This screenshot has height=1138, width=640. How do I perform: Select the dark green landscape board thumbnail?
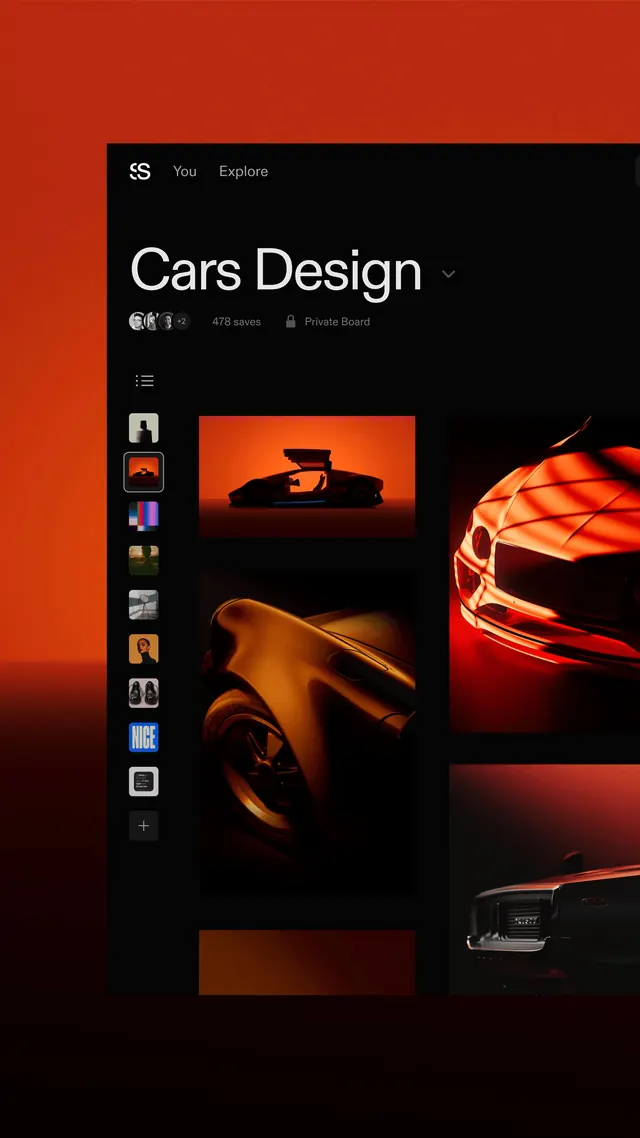pyautogui.click(x=144, y=560)
